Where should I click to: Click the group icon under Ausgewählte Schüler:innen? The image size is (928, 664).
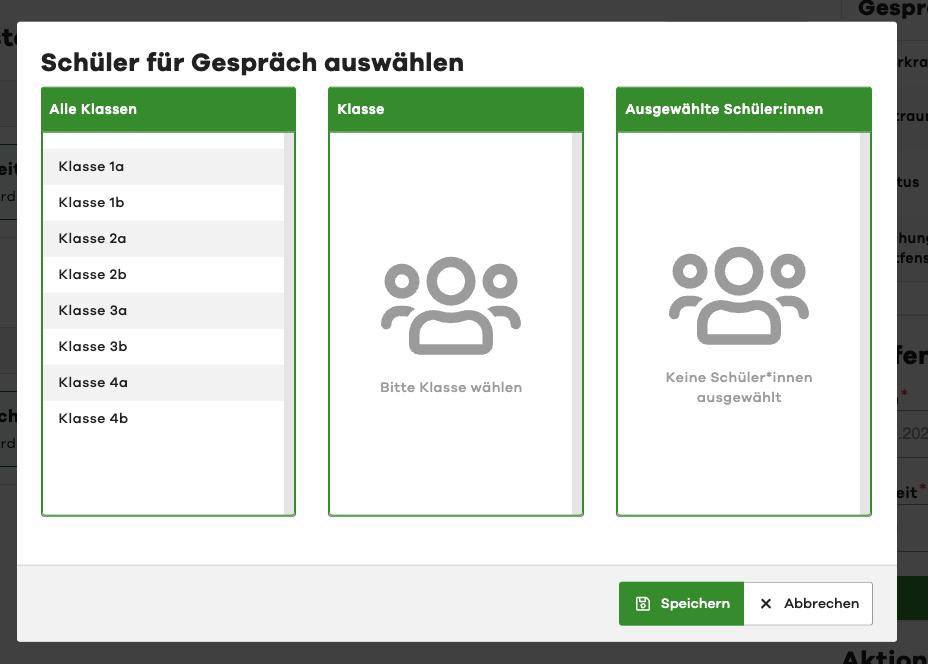coord(739,296)
